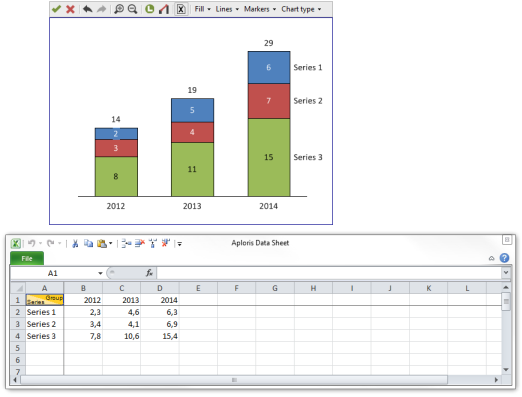Open the Chart type dropdown
Screen dimensions: 522x397
point(301,9)
